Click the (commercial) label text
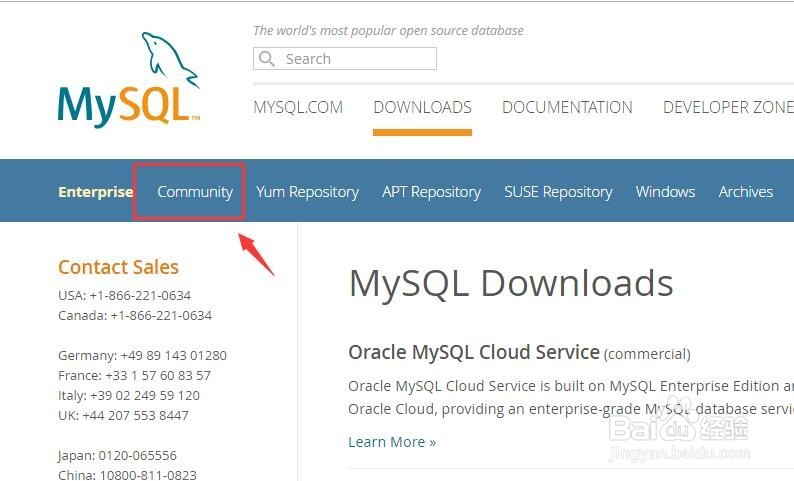 coord(647,354)
